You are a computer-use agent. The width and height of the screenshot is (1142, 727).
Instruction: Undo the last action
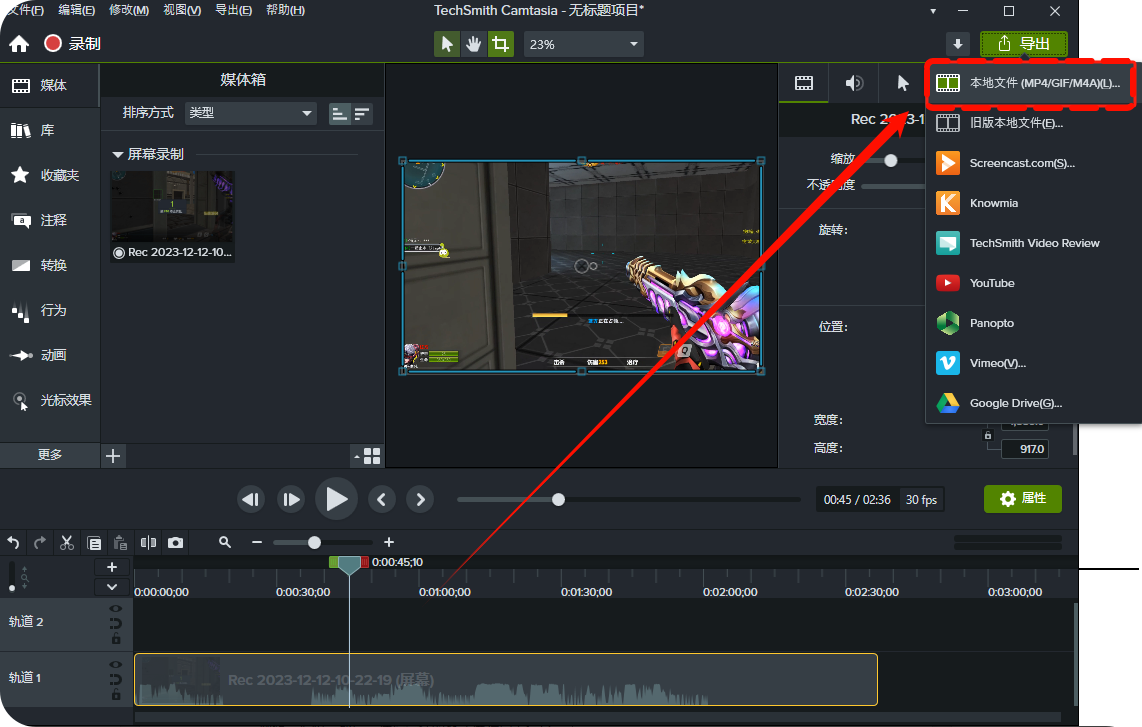tap(13, 543)
